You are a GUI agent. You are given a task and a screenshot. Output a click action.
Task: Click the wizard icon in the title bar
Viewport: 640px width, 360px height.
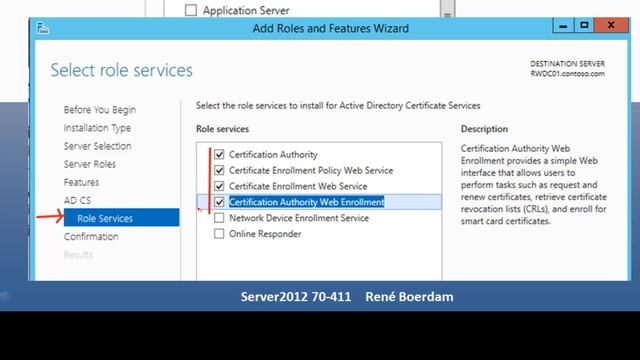click(x=42, y=28)
